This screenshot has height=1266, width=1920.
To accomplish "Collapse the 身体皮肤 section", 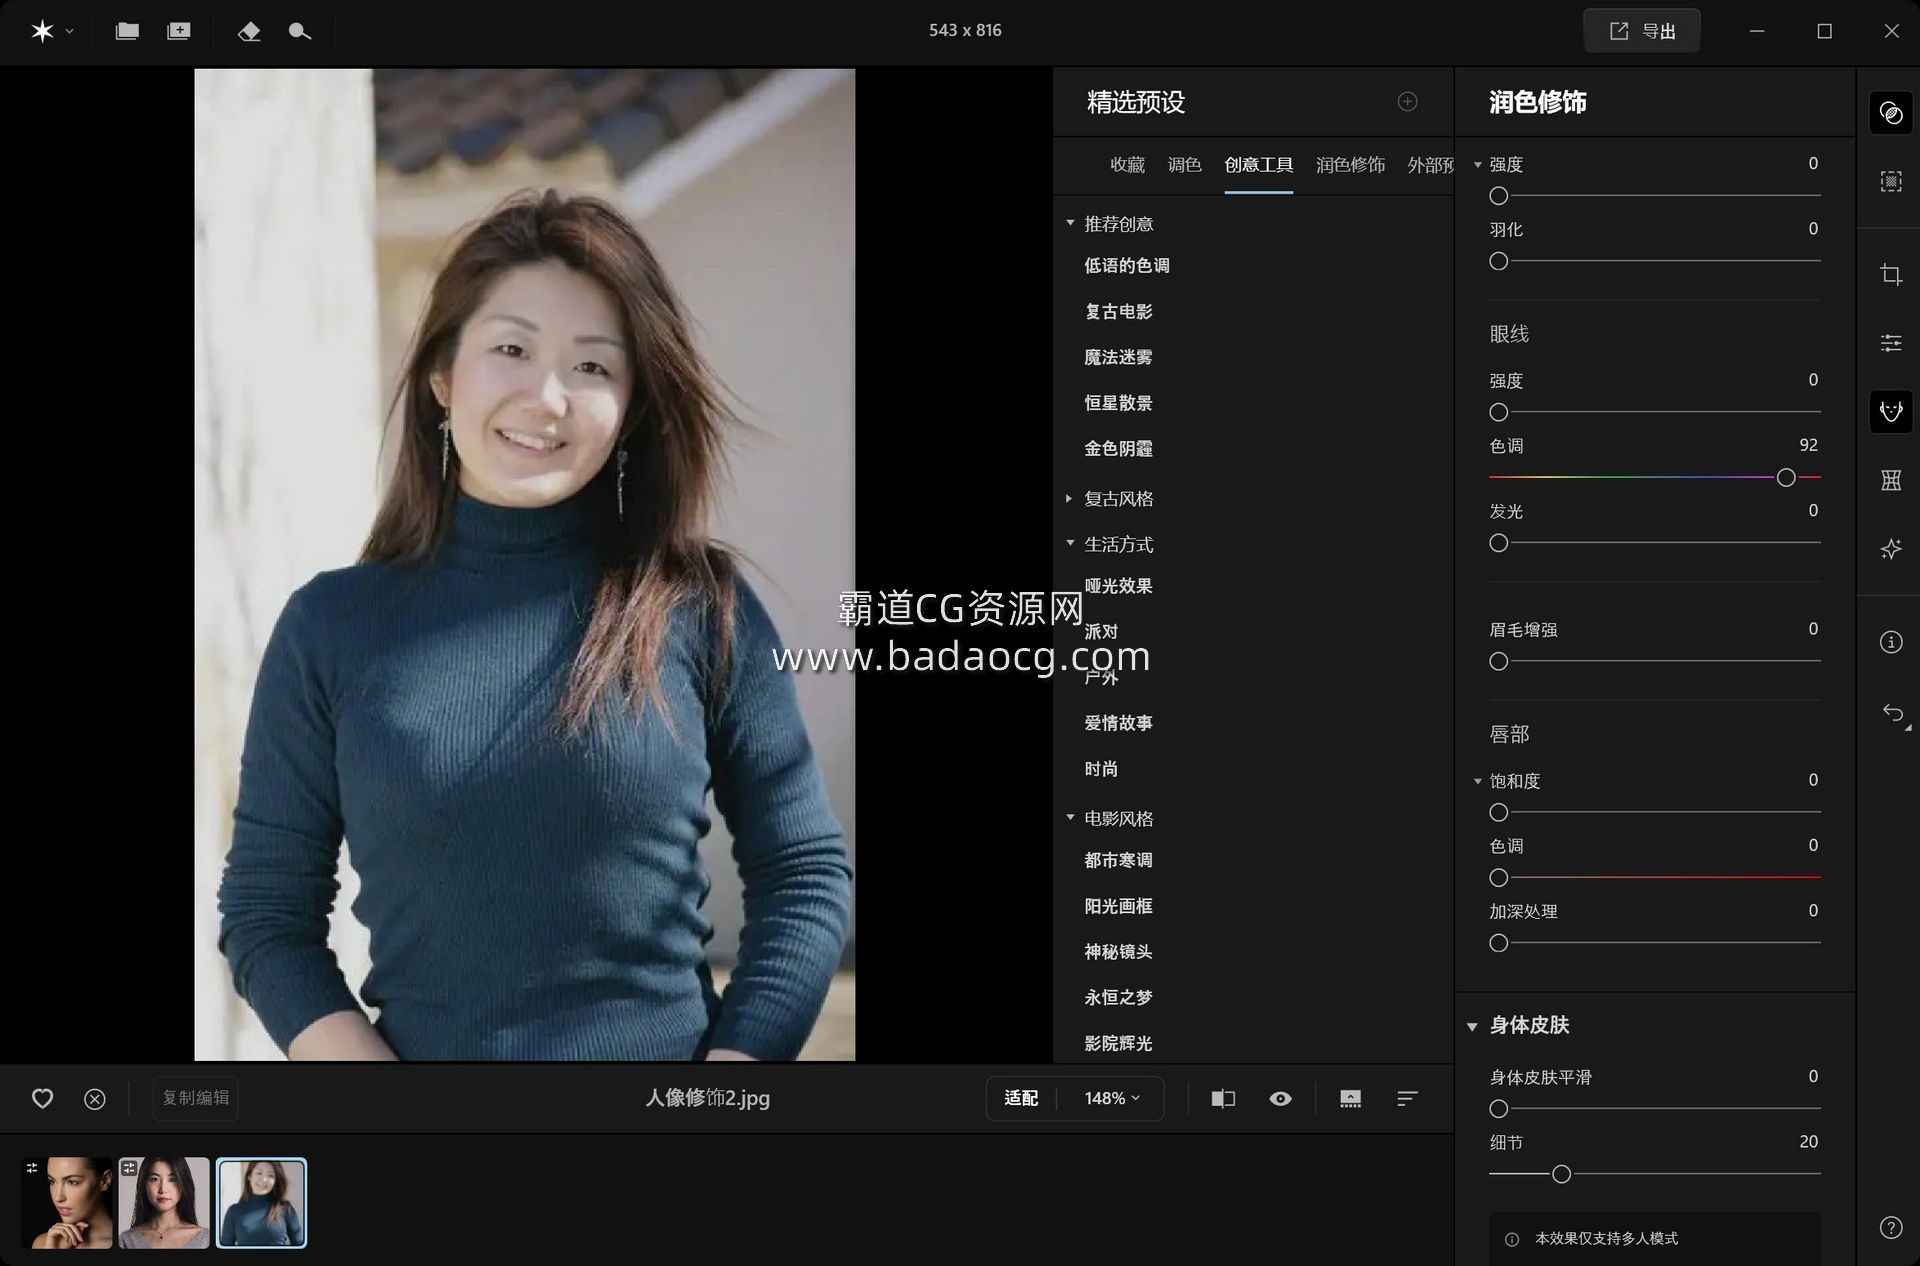I will tap(1472, 1026).
